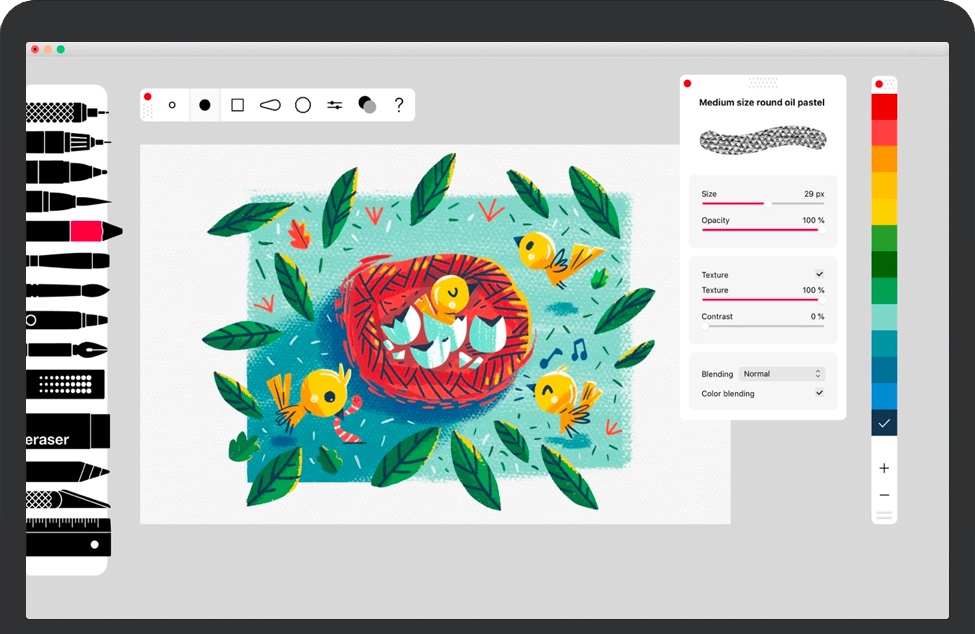This screenshot has height=634, width=975.
Task: Choose the small brush size dot
Action: 172,105
